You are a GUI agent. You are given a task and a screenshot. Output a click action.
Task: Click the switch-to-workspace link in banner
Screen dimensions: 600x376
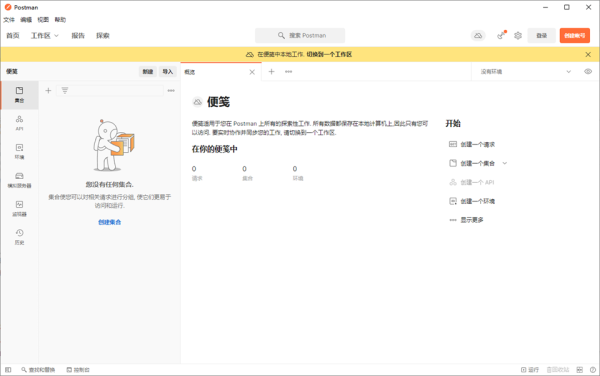click(x=329, y=55)
